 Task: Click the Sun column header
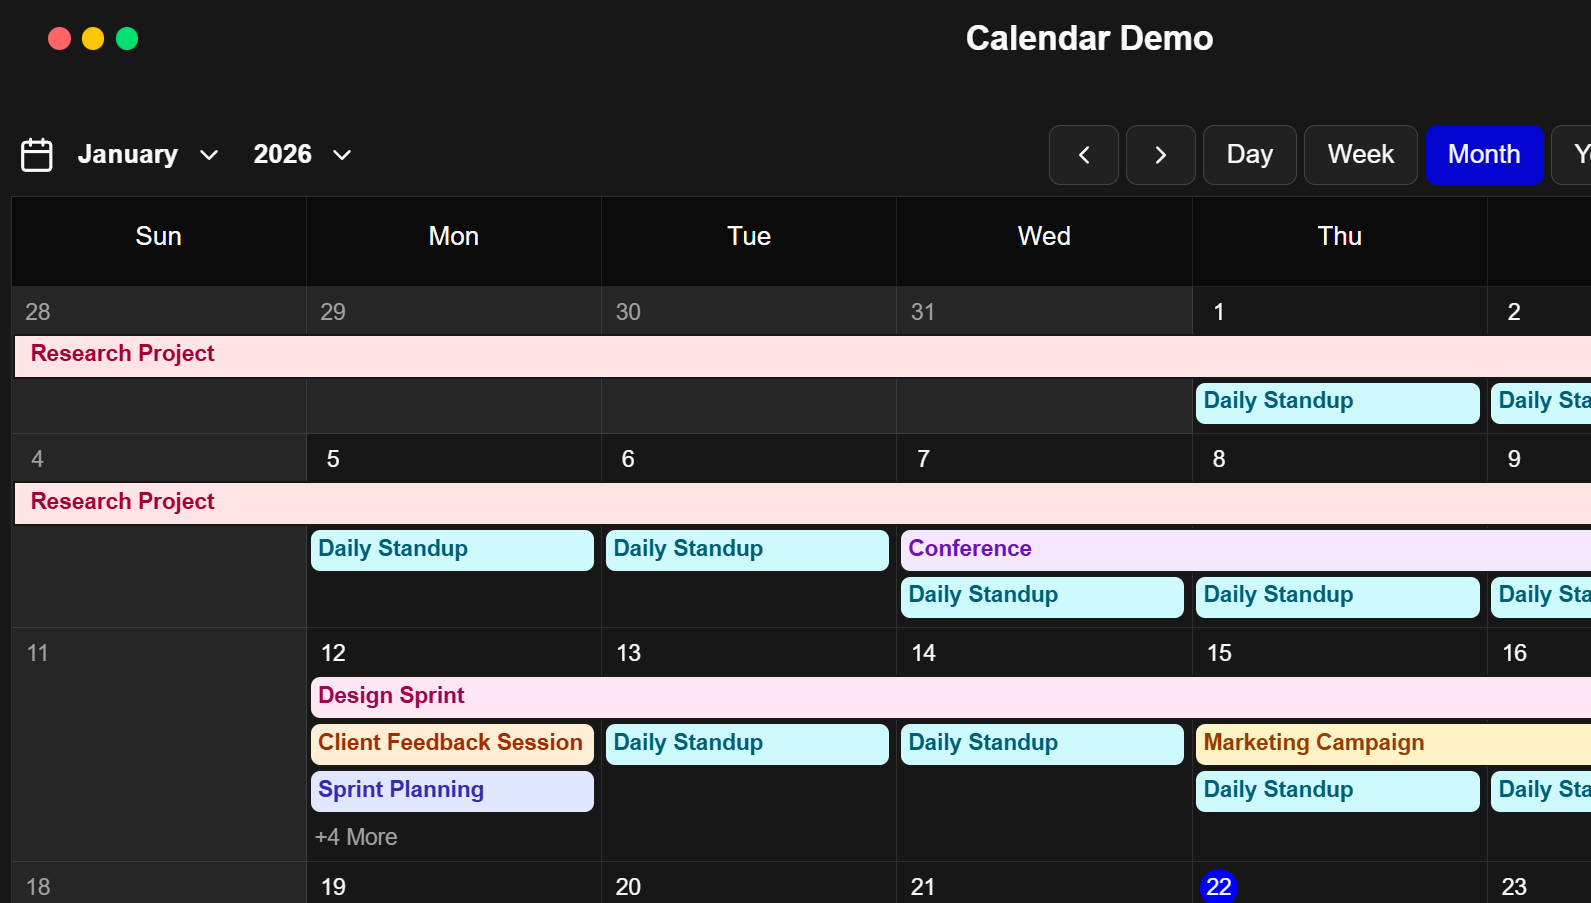159,237
